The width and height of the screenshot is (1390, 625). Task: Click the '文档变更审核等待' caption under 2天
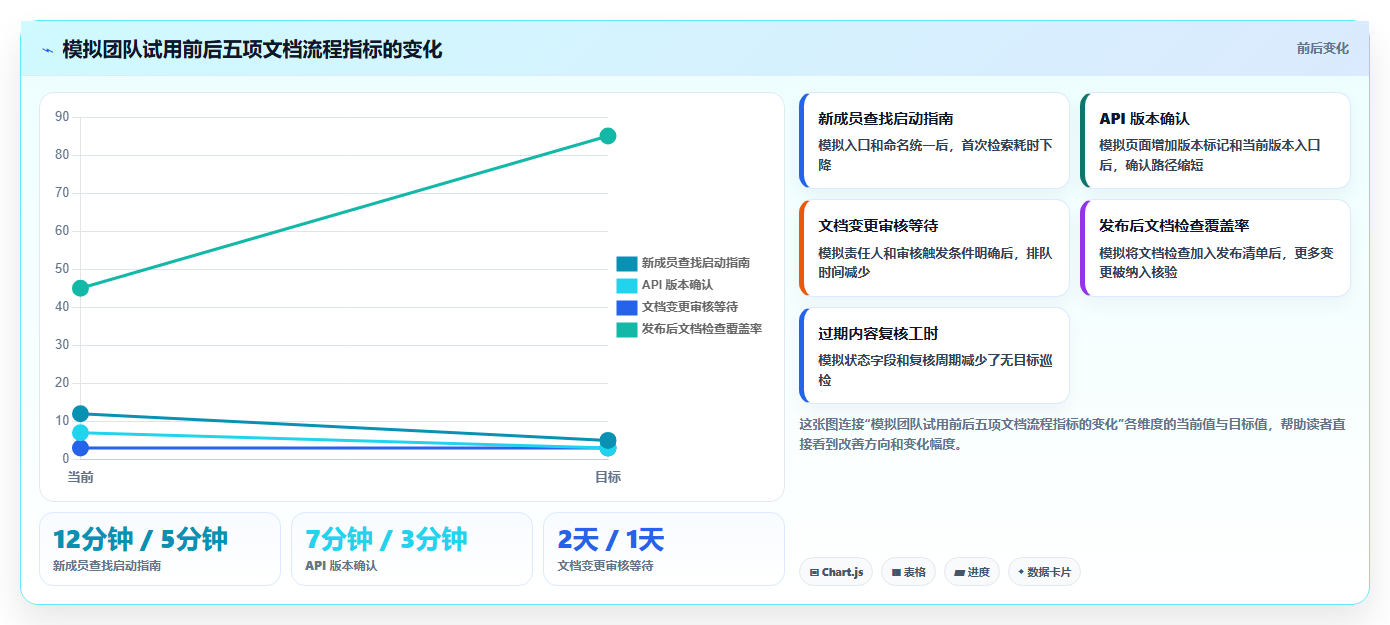605,566
